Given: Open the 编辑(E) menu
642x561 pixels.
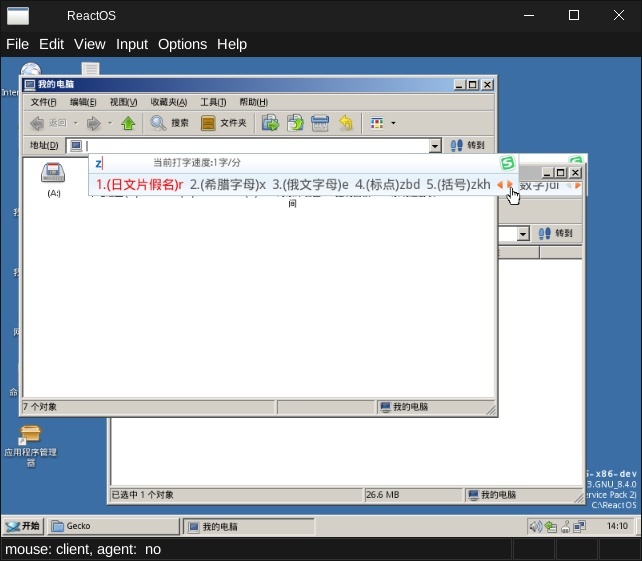Looking at the screenshot, I should click(83, 102).
